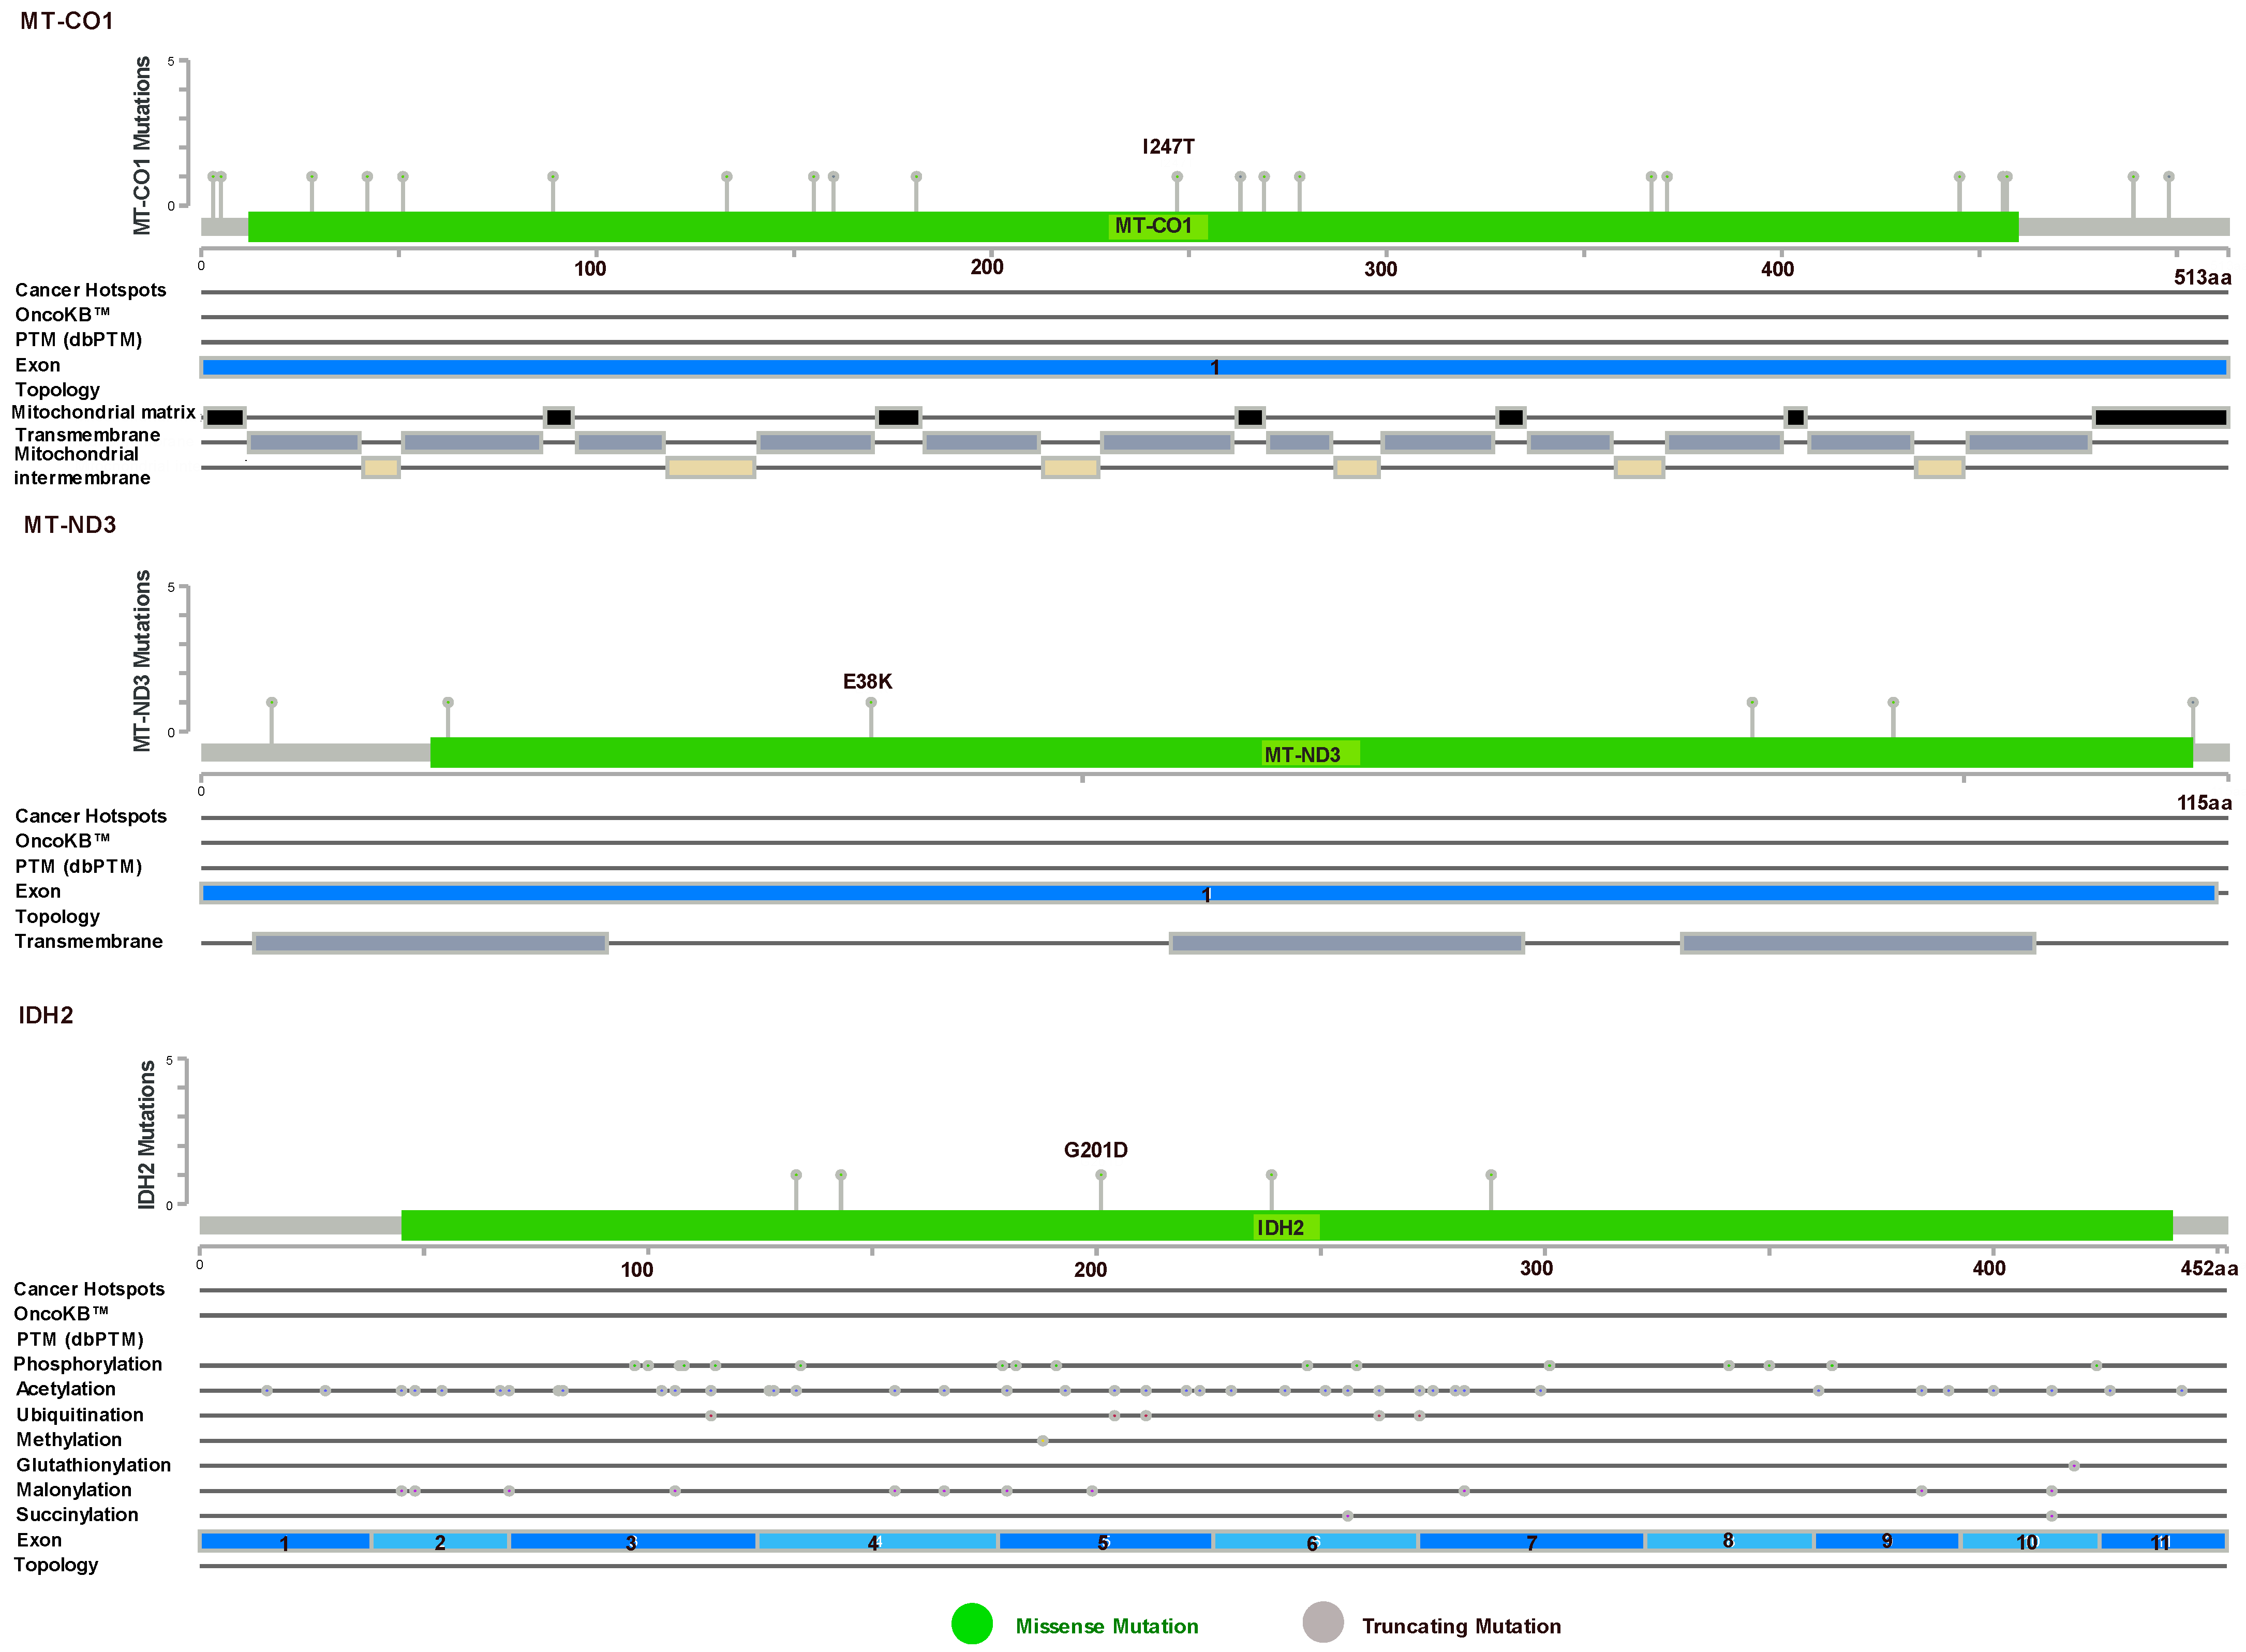Image resolution: width=2246 pixels, height=1652 pixels.
Task: Click the Missense Mutation green legend circle
Action: [x=971, y=1624]
